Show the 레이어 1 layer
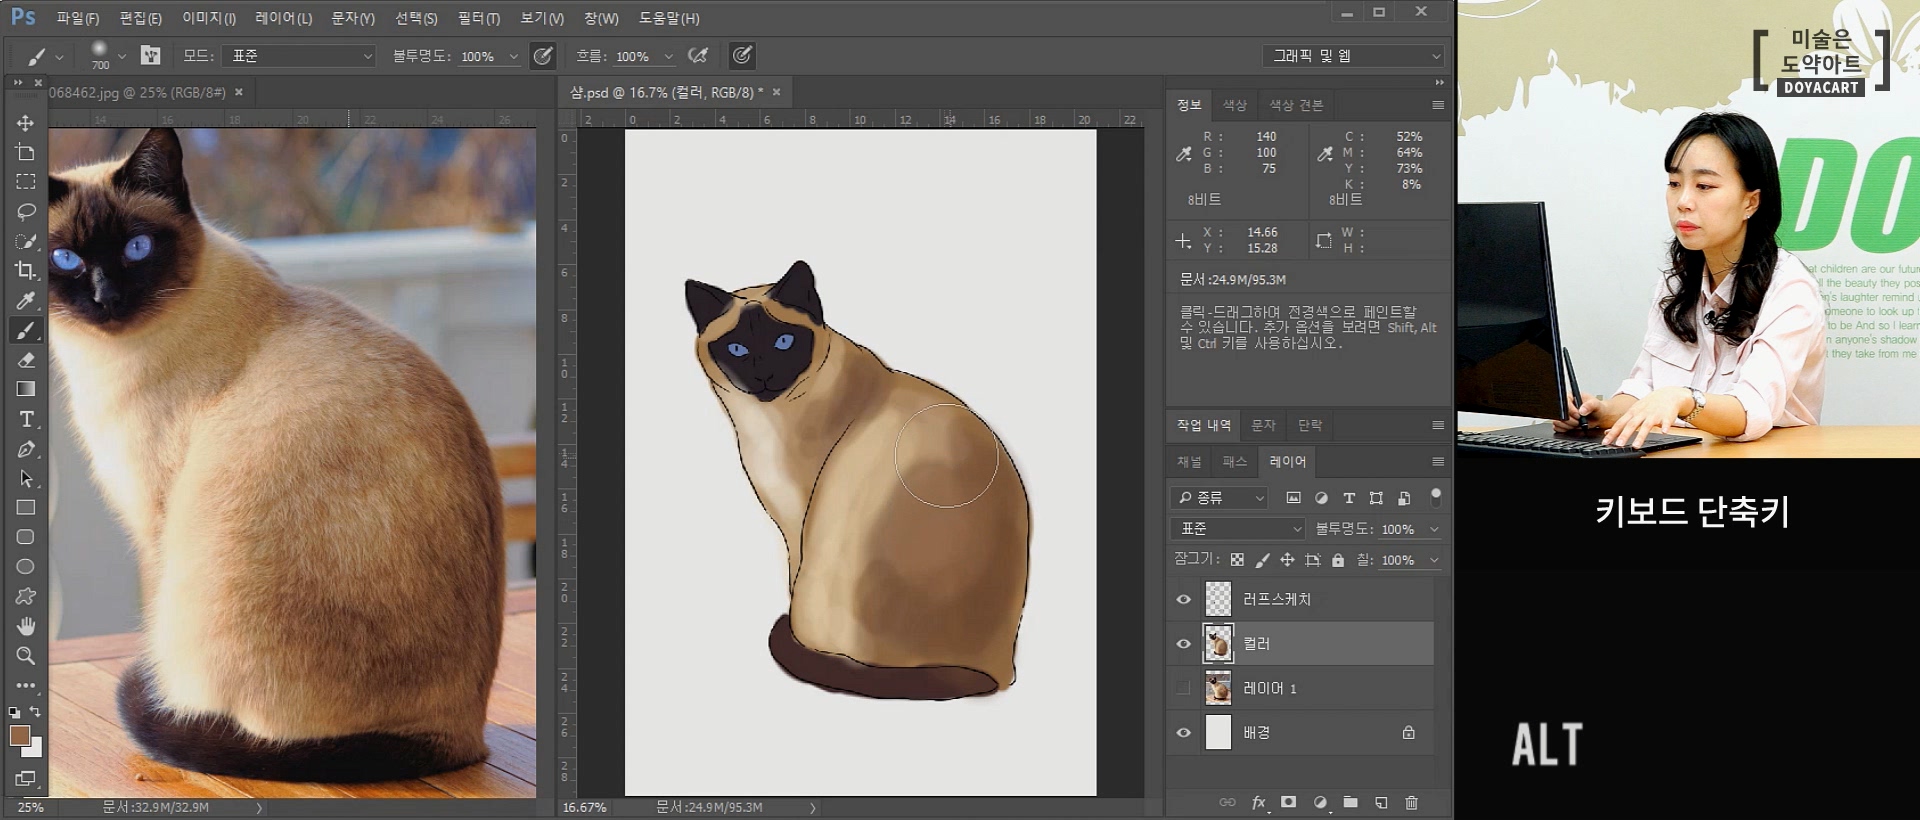 point(1183,688)
